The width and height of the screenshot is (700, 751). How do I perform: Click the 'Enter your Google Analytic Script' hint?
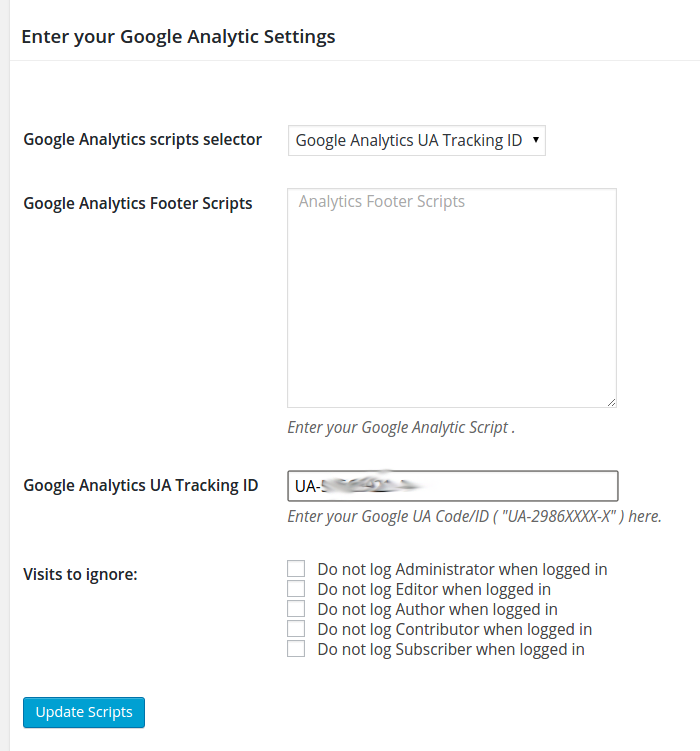pos(400,427)
